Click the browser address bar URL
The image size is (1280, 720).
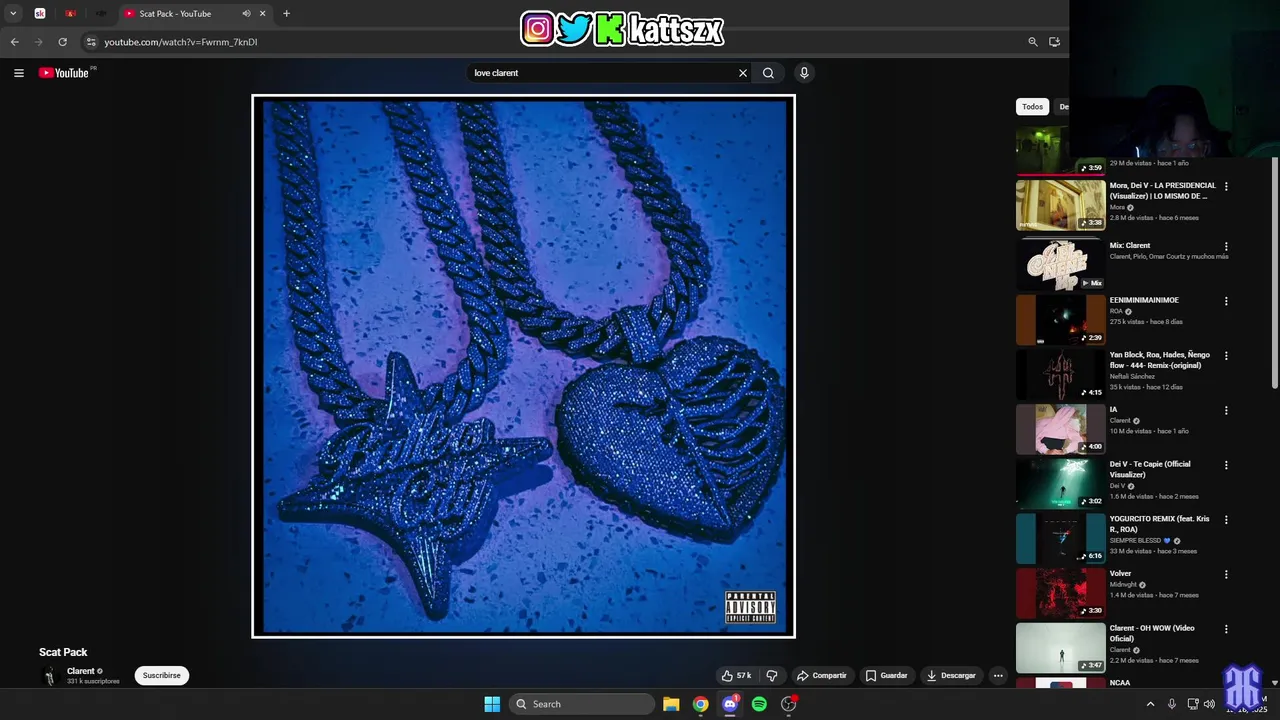coord(180,42)
